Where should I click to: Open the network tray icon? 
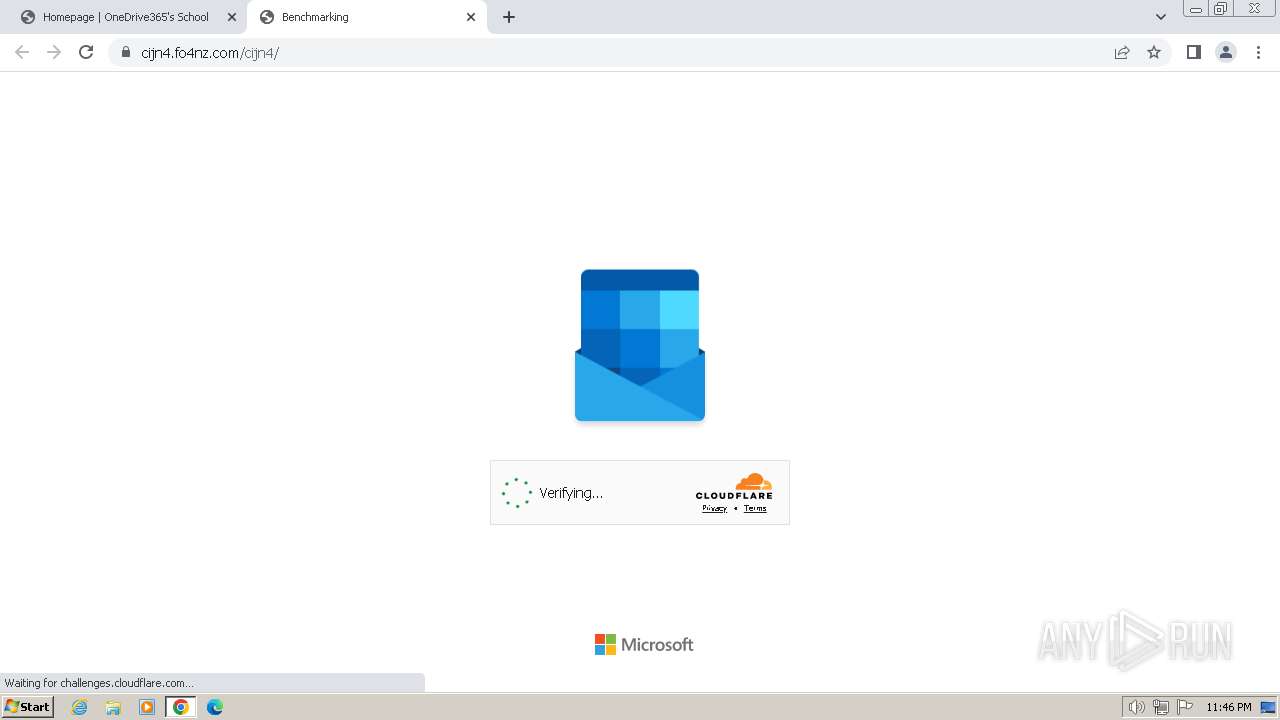(1161, 707)
